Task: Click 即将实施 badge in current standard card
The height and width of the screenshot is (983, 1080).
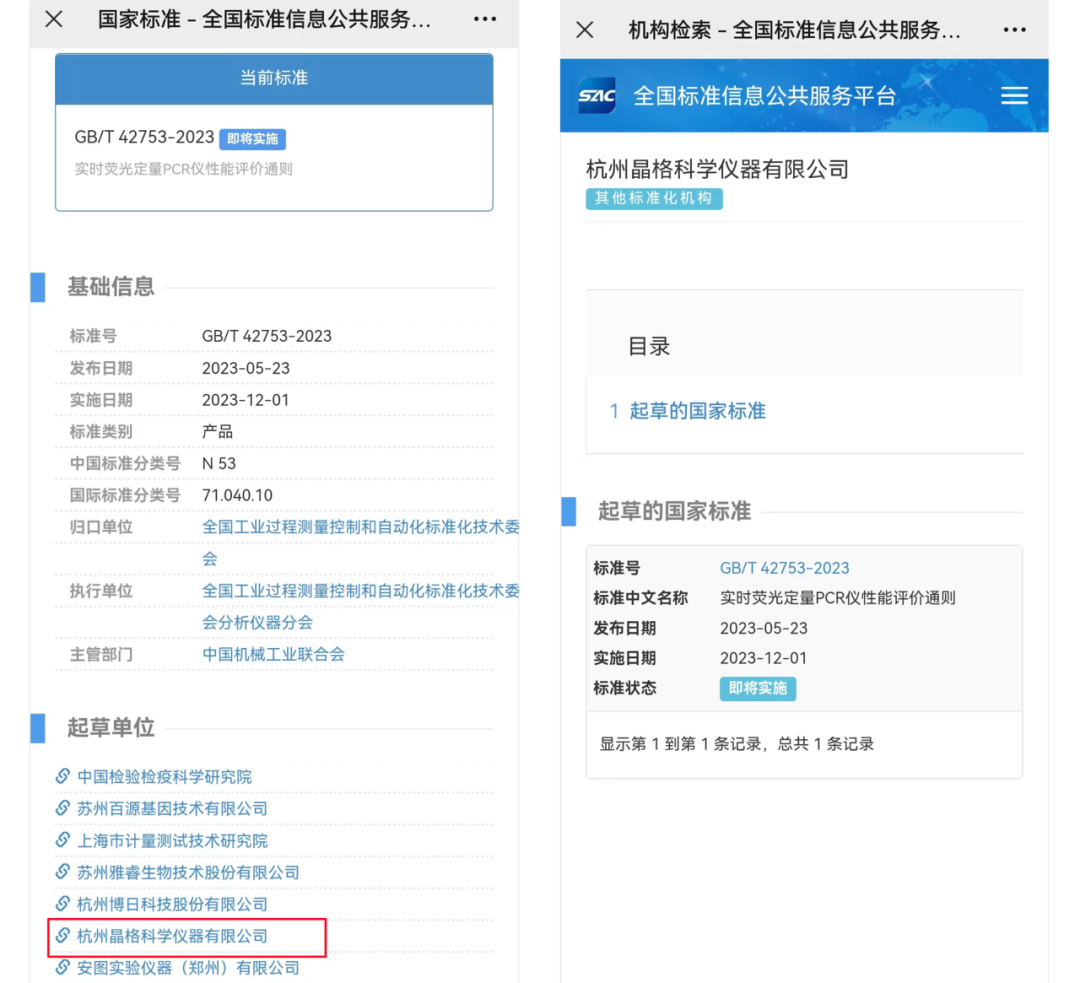Action: click(x=252, y=139)
